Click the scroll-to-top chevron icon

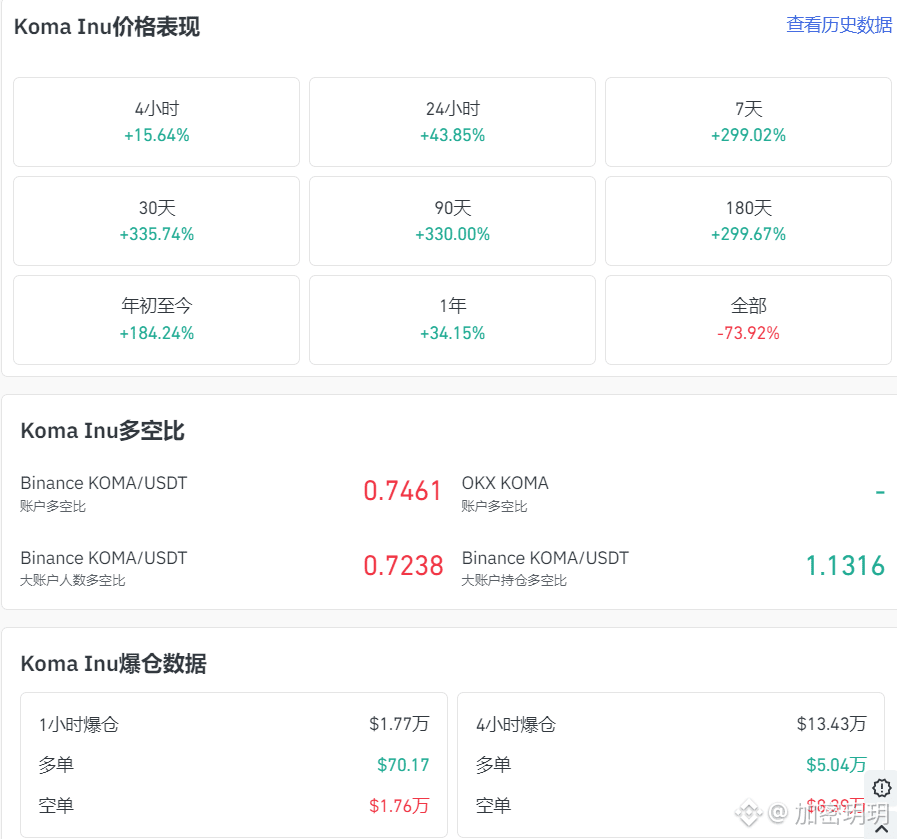(x=882, y=828)
